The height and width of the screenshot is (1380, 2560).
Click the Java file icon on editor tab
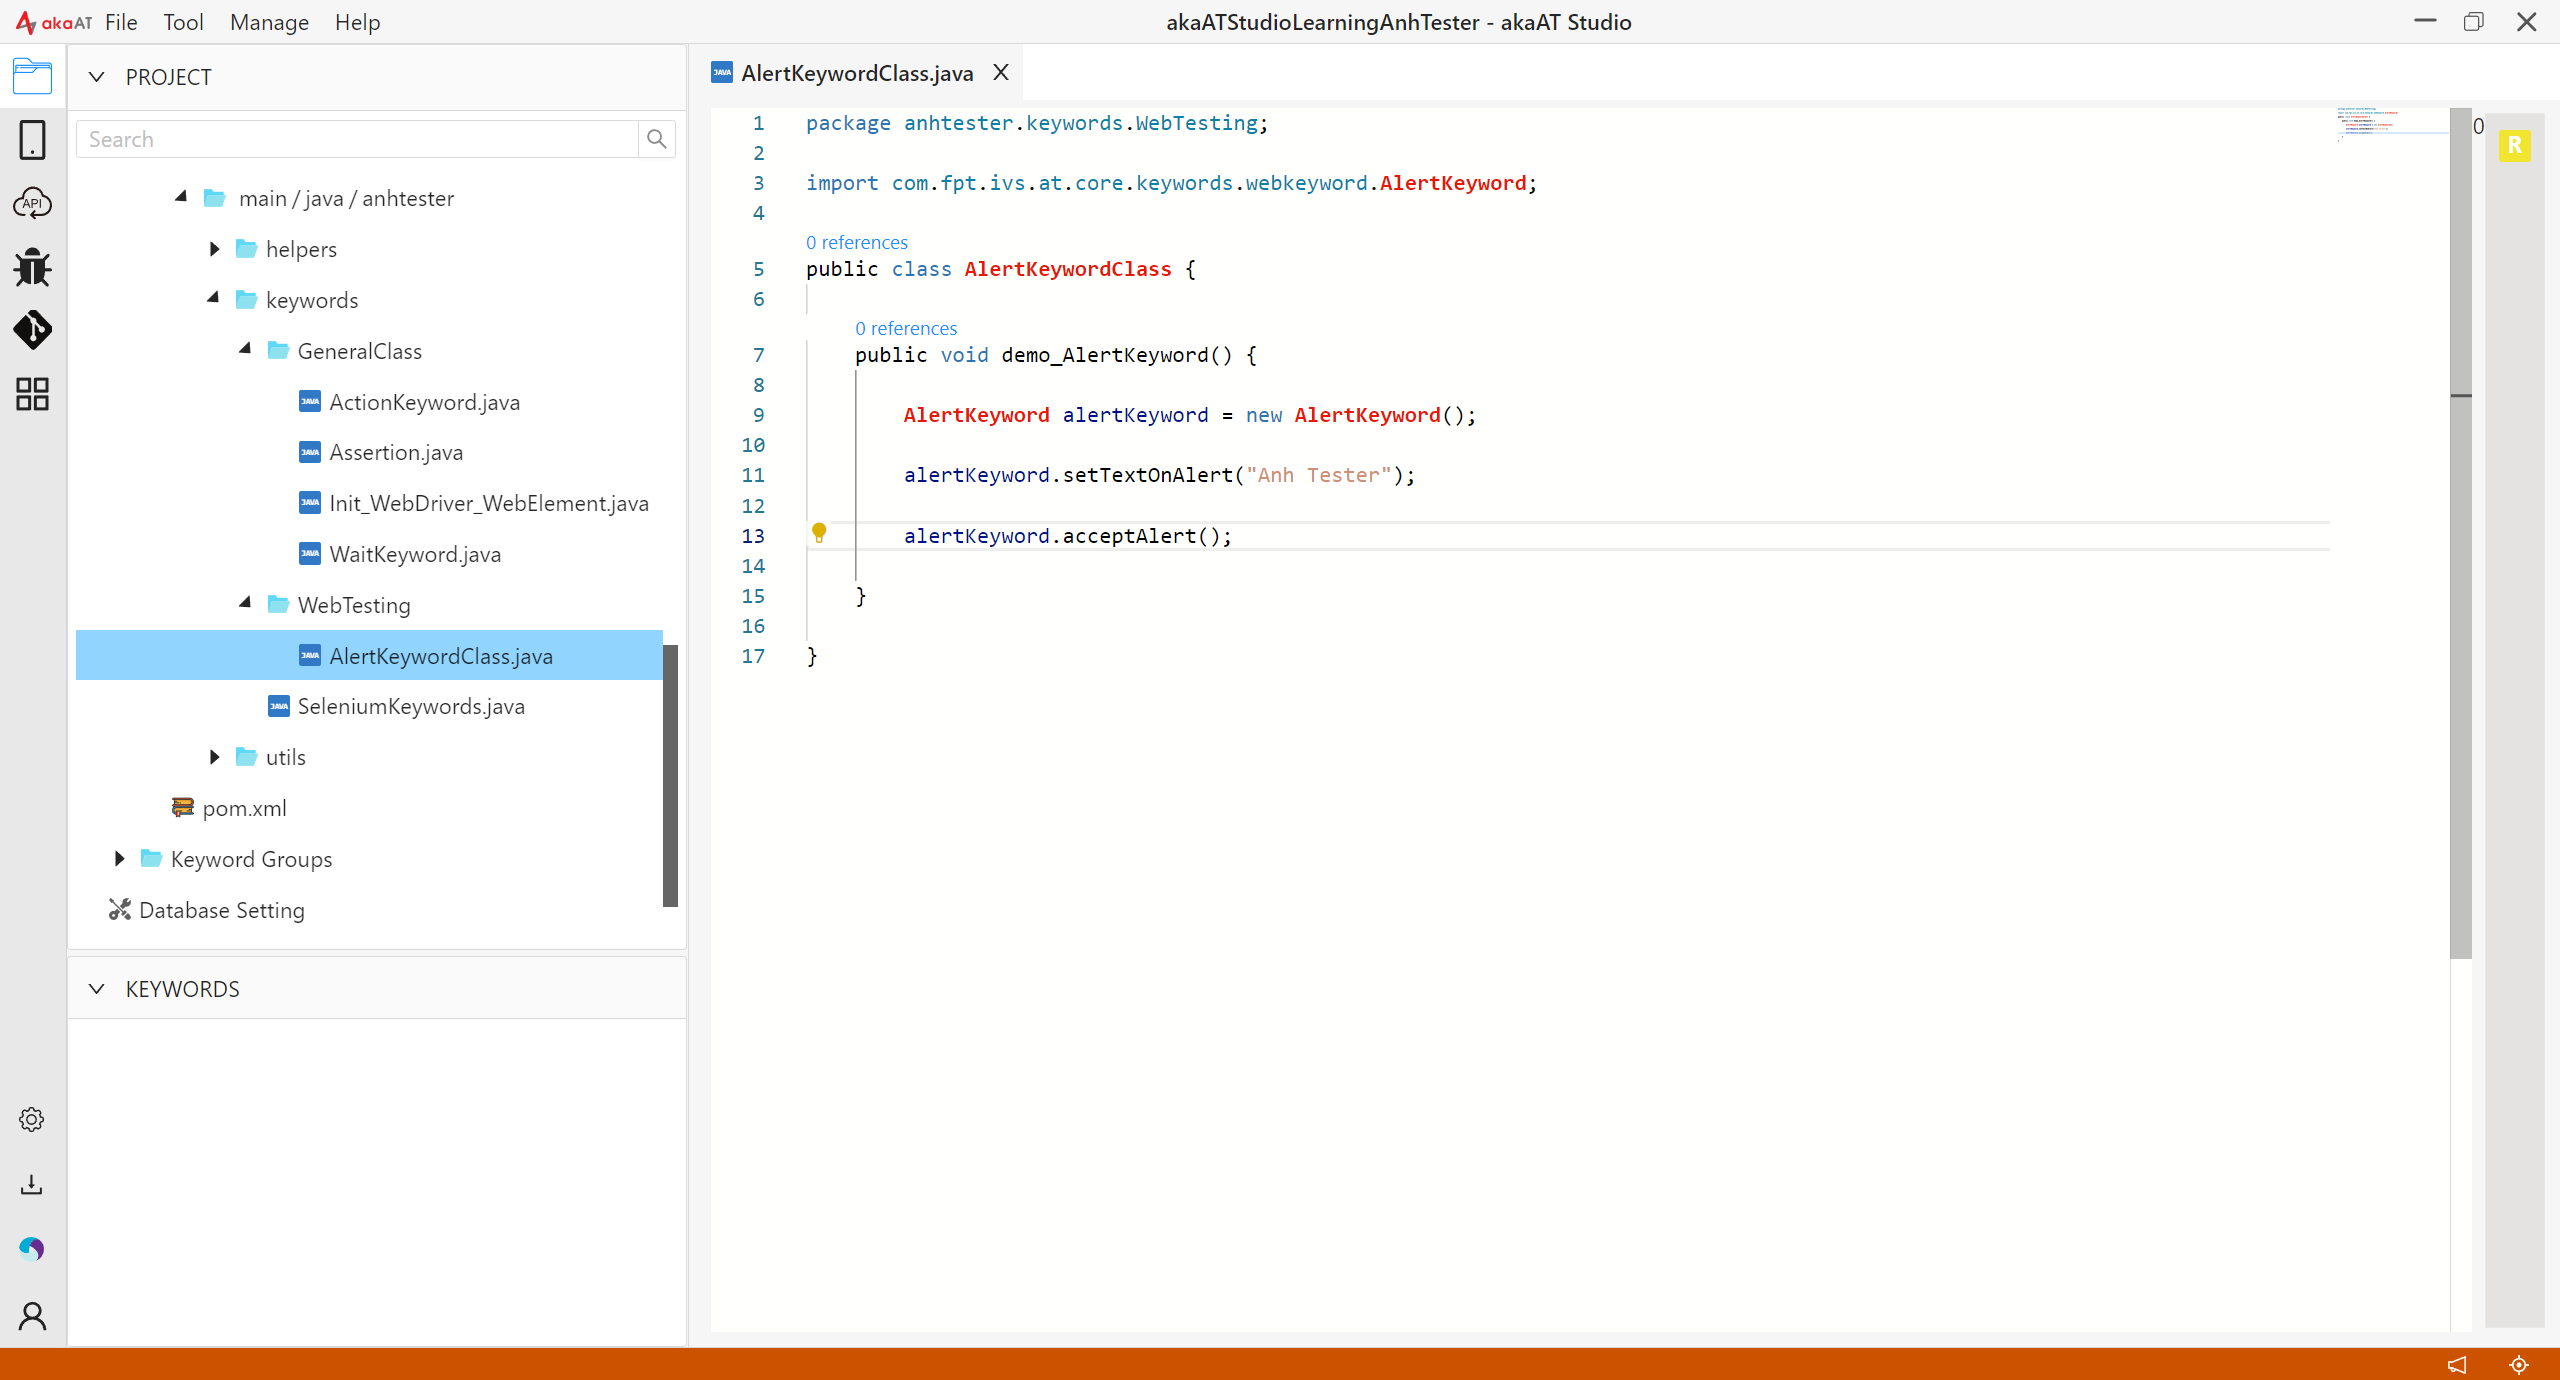(x=721, y=73)
